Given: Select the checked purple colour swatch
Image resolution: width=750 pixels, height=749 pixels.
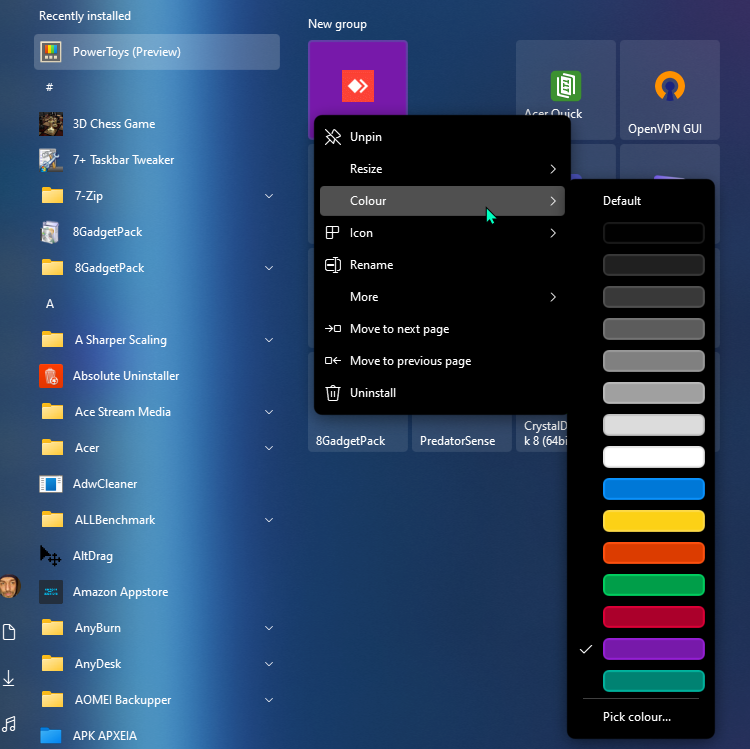Looking at the screenshot, I should [x=653, y=649].
